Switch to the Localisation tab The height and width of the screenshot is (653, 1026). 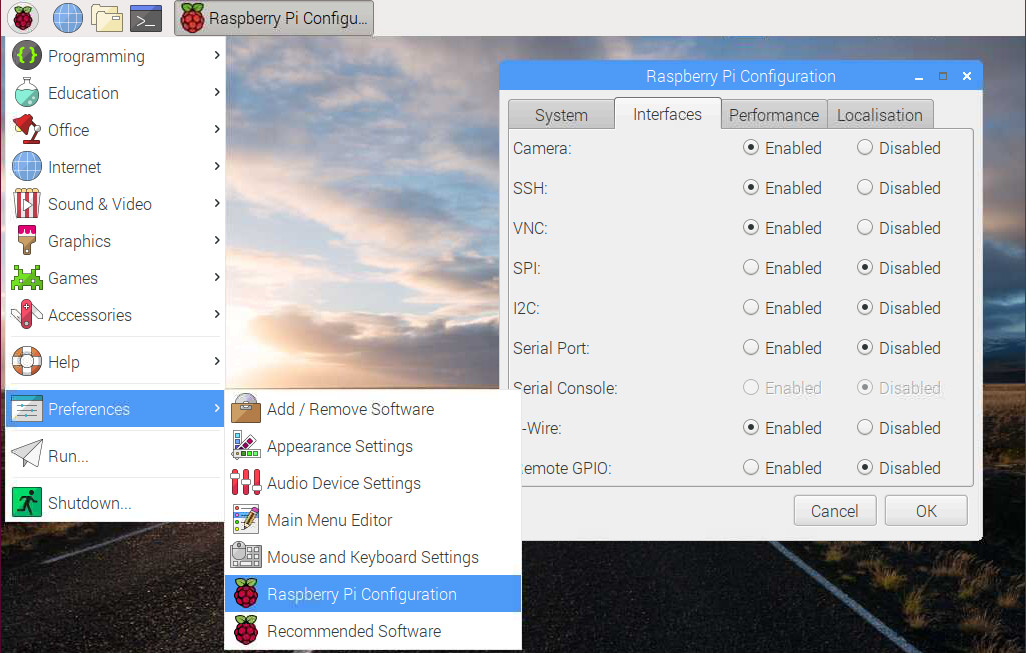click(x=880, y=115)
